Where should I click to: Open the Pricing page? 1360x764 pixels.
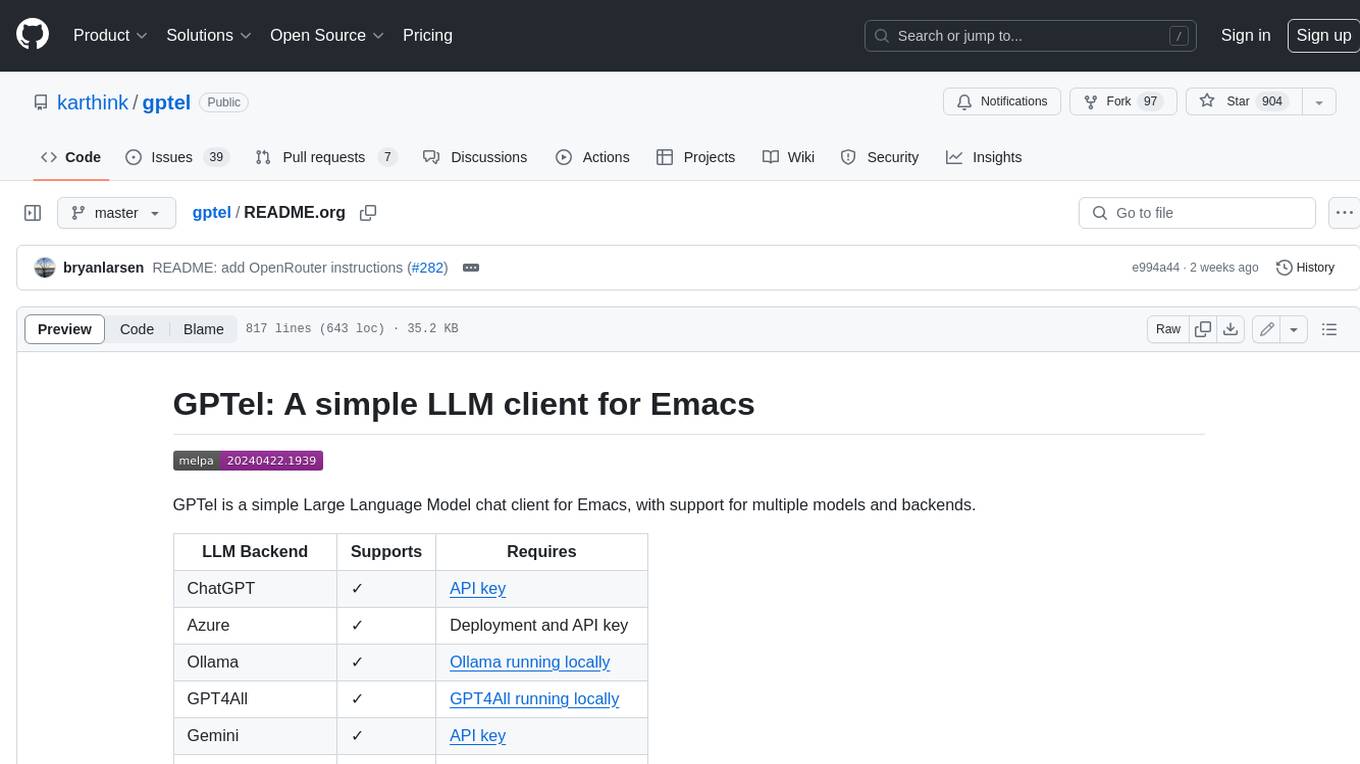click(x=427, y=35)
